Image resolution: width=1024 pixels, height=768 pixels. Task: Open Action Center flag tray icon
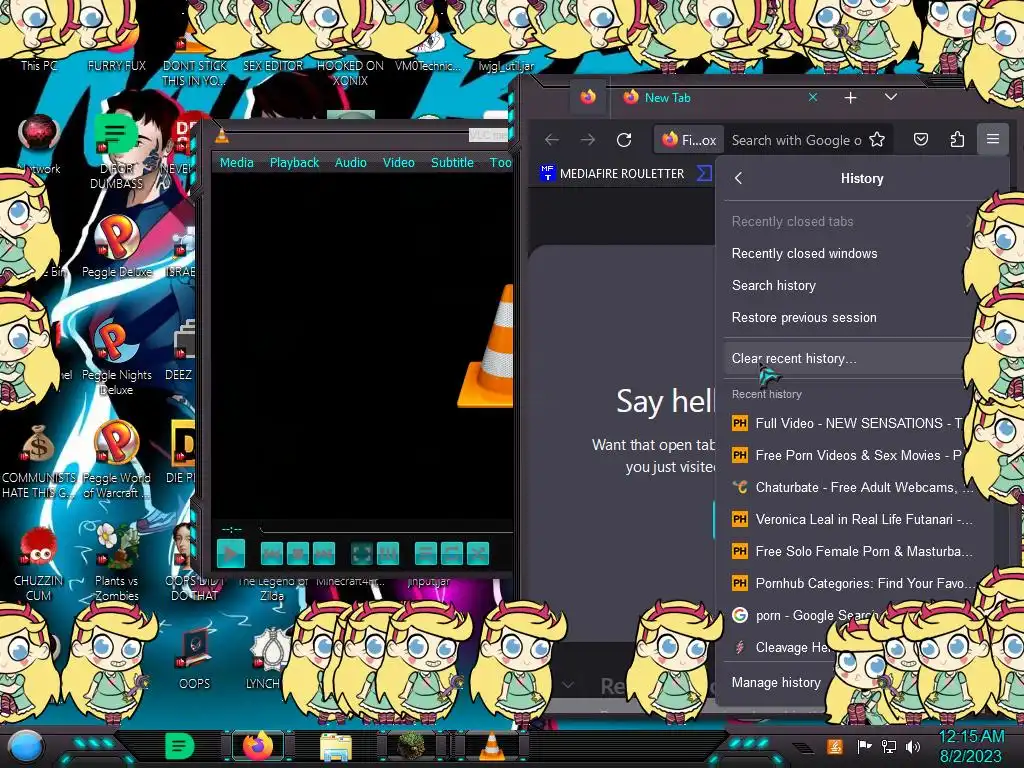click(x=864, y=746)
